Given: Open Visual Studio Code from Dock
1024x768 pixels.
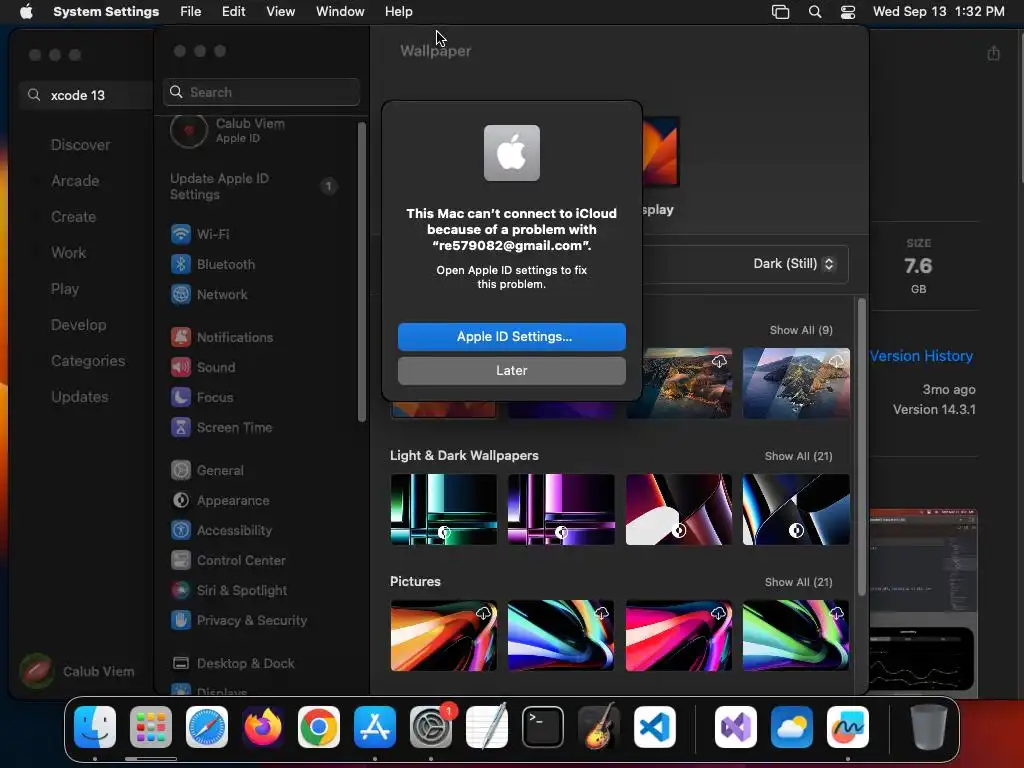Looking at the screenshot, I should 654,727.
